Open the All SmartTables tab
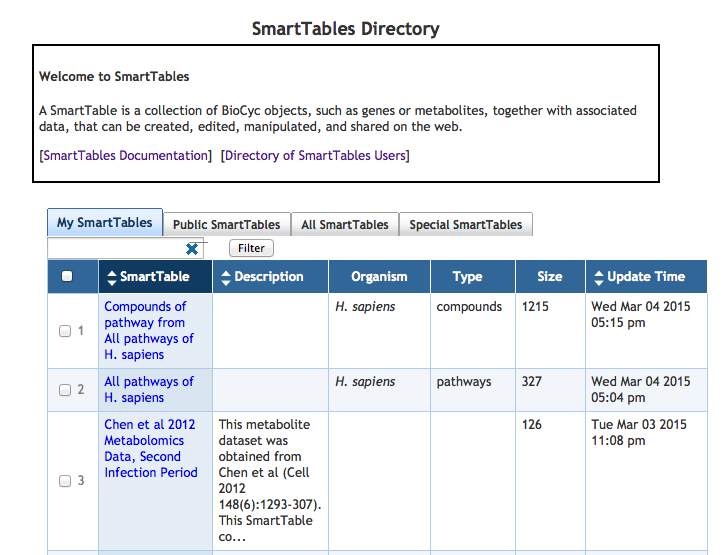Image resolution: width=724 pixels, height=555 pixels. [x=344, y=225]
